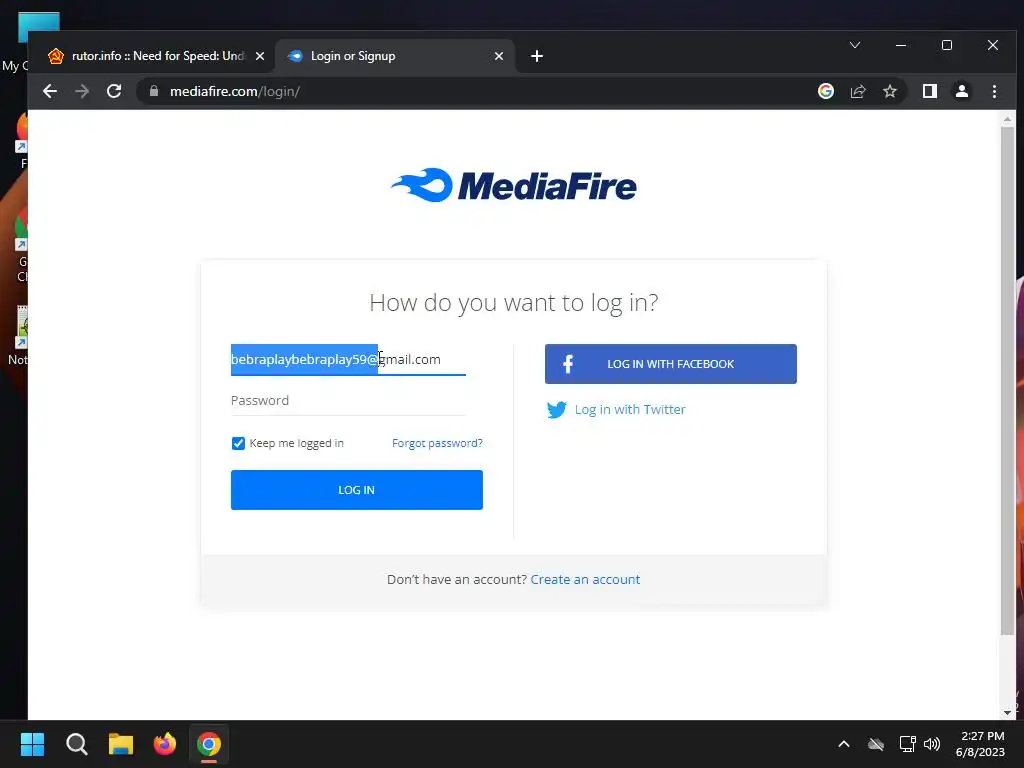Open the Chrome profile icon
Image resolution: width=1024 pixels, height=768 pixels.
[x=961, y=91]
